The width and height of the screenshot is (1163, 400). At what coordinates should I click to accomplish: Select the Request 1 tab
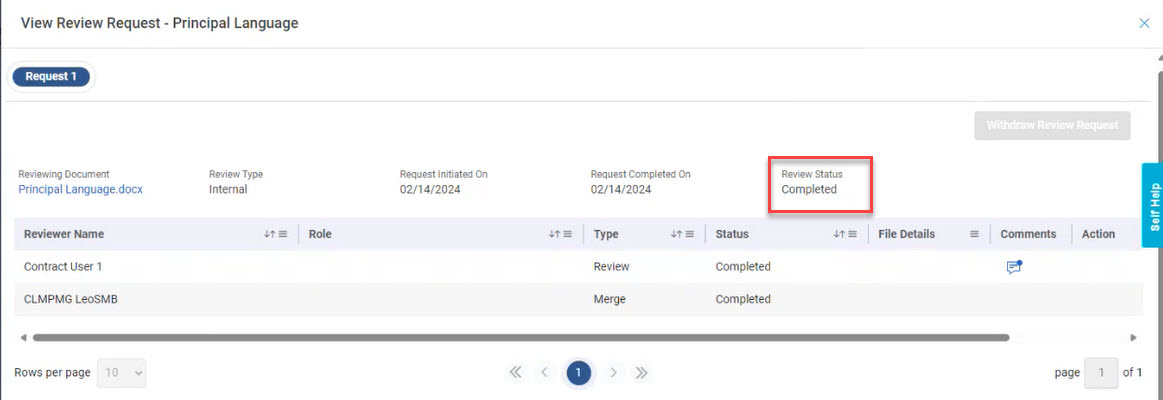pos(51,76)
